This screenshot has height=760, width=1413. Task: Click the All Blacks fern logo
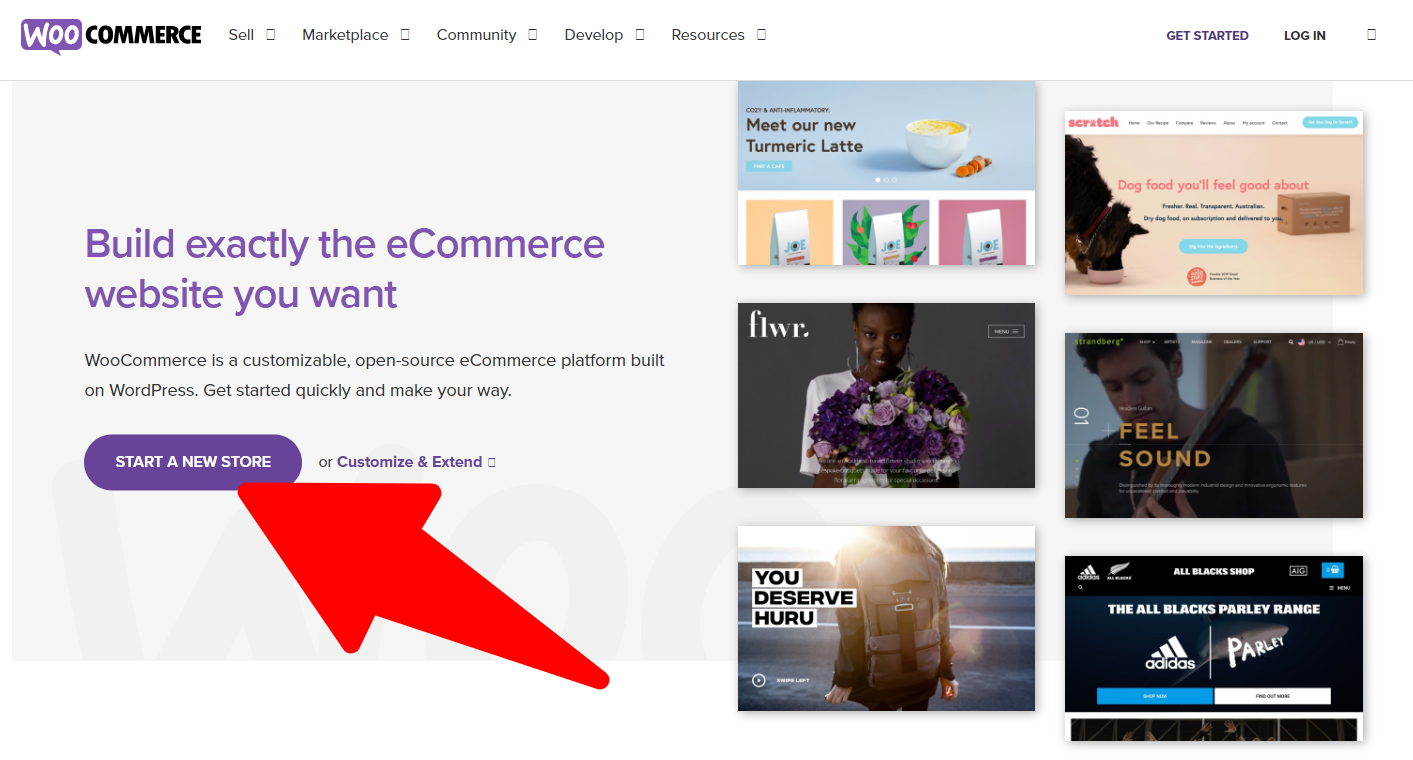coord(1119,571)
